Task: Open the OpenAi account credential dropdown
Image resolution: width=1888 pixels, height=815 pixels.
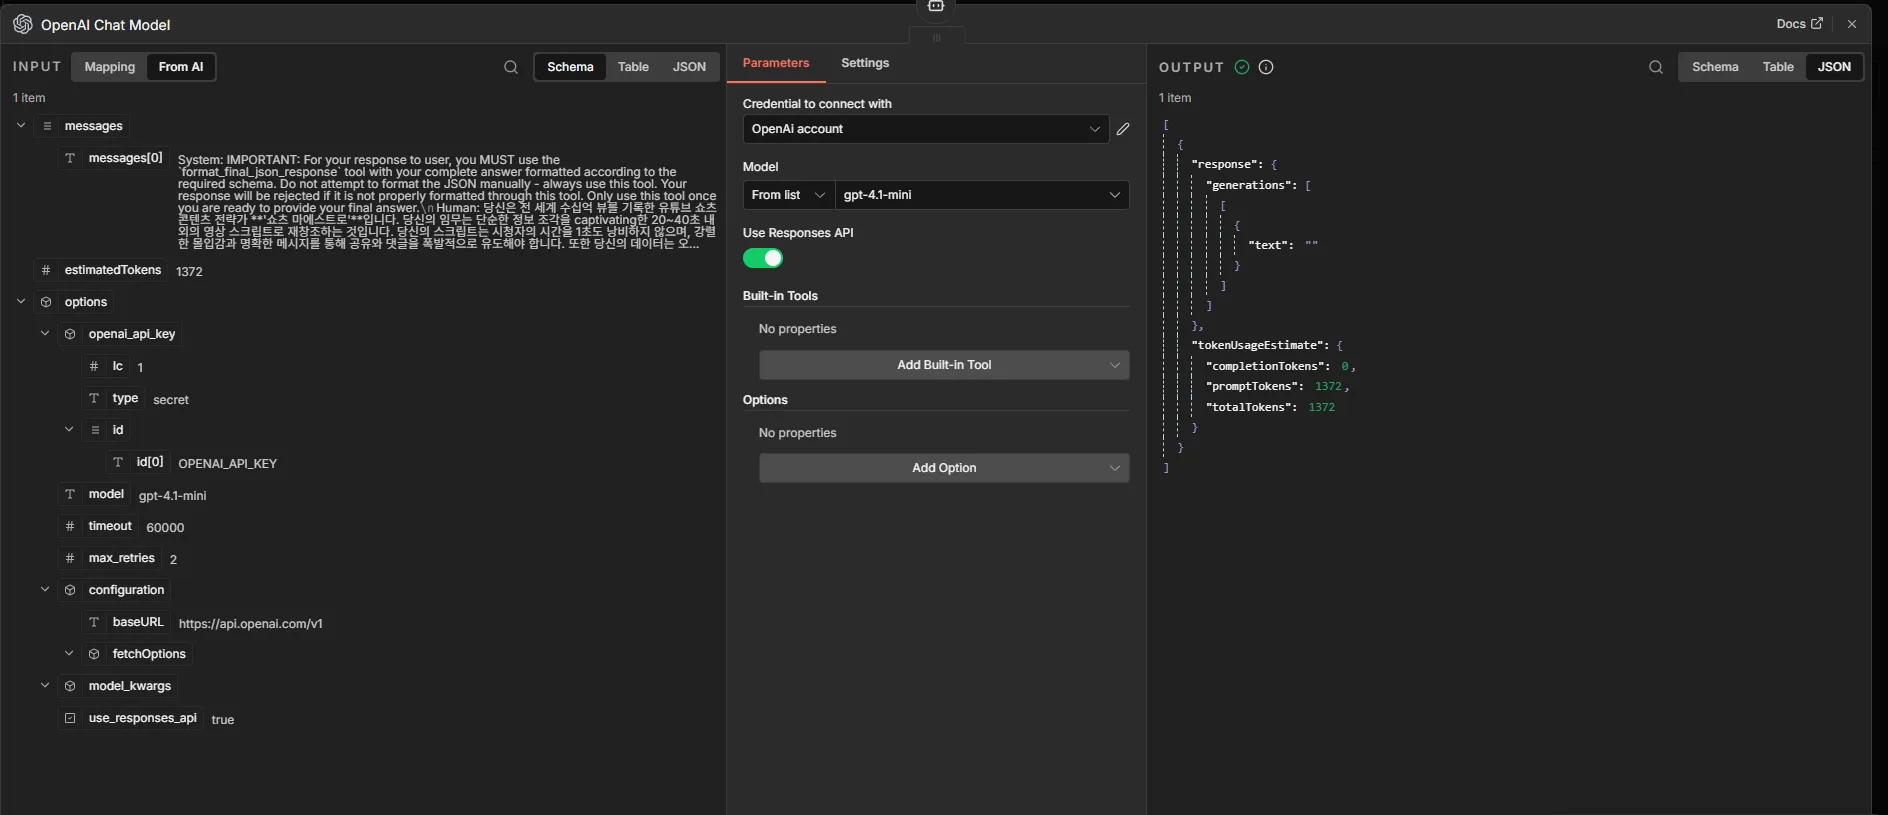Action: [925, 129]
